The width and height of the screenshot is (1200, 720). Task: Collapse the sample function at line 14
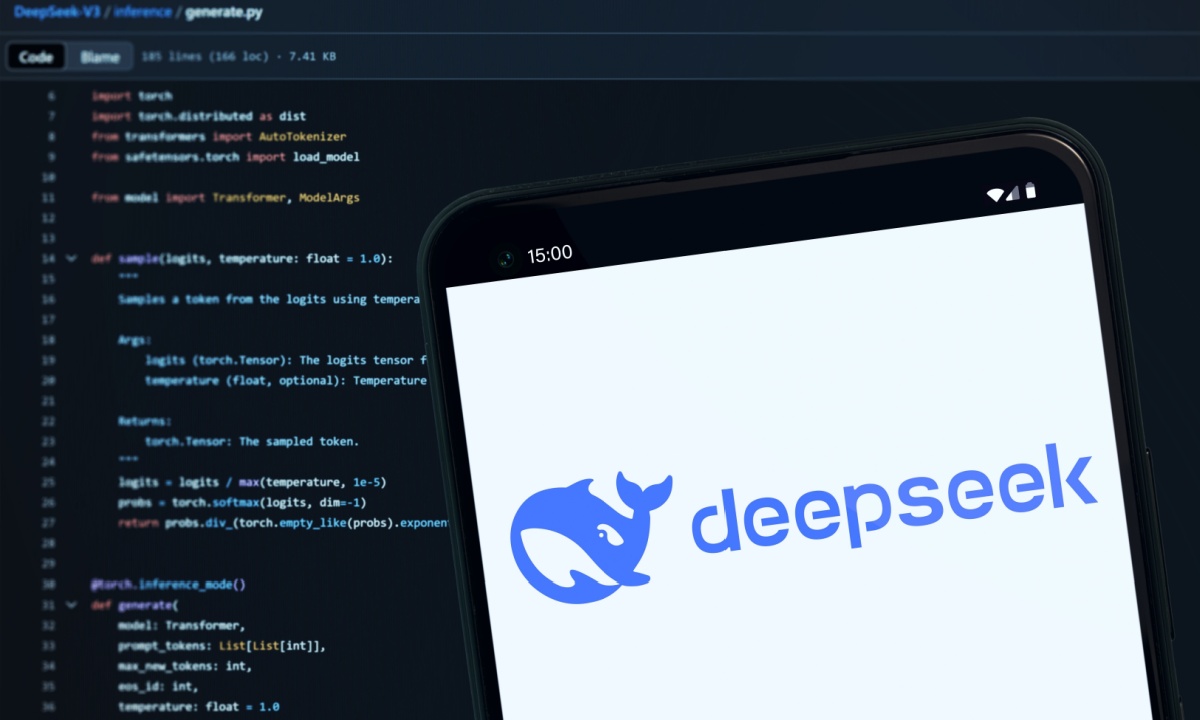(71, 258)
